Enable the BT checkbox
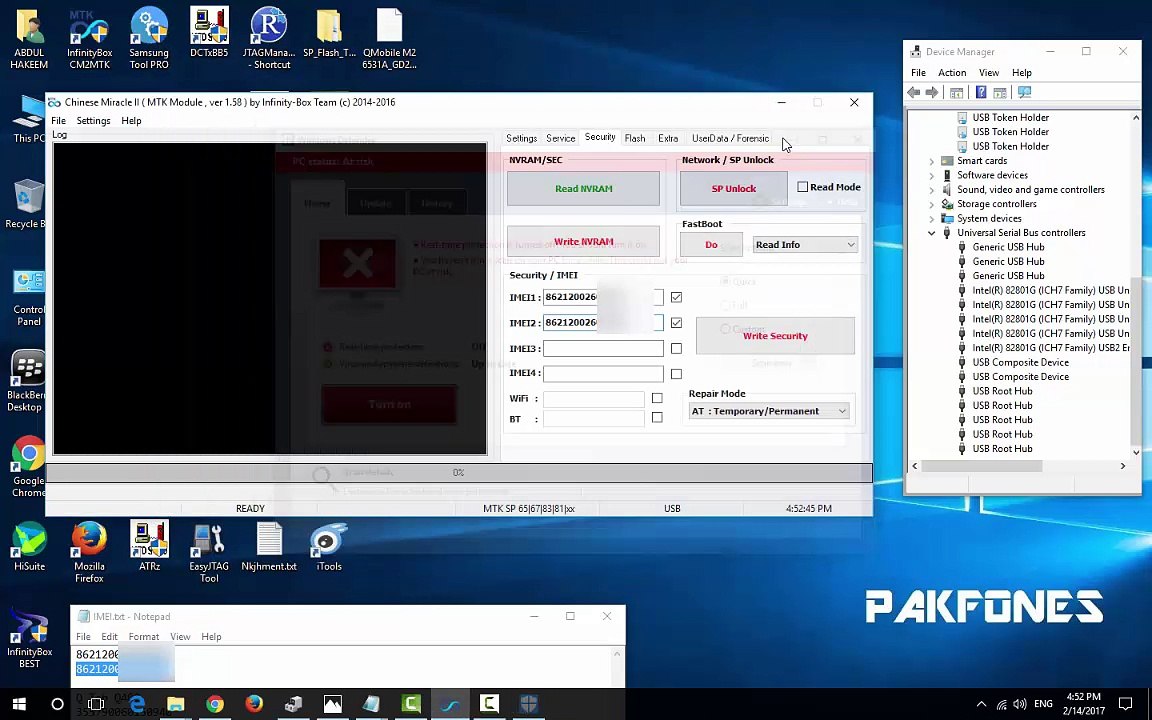 point(657,417)
